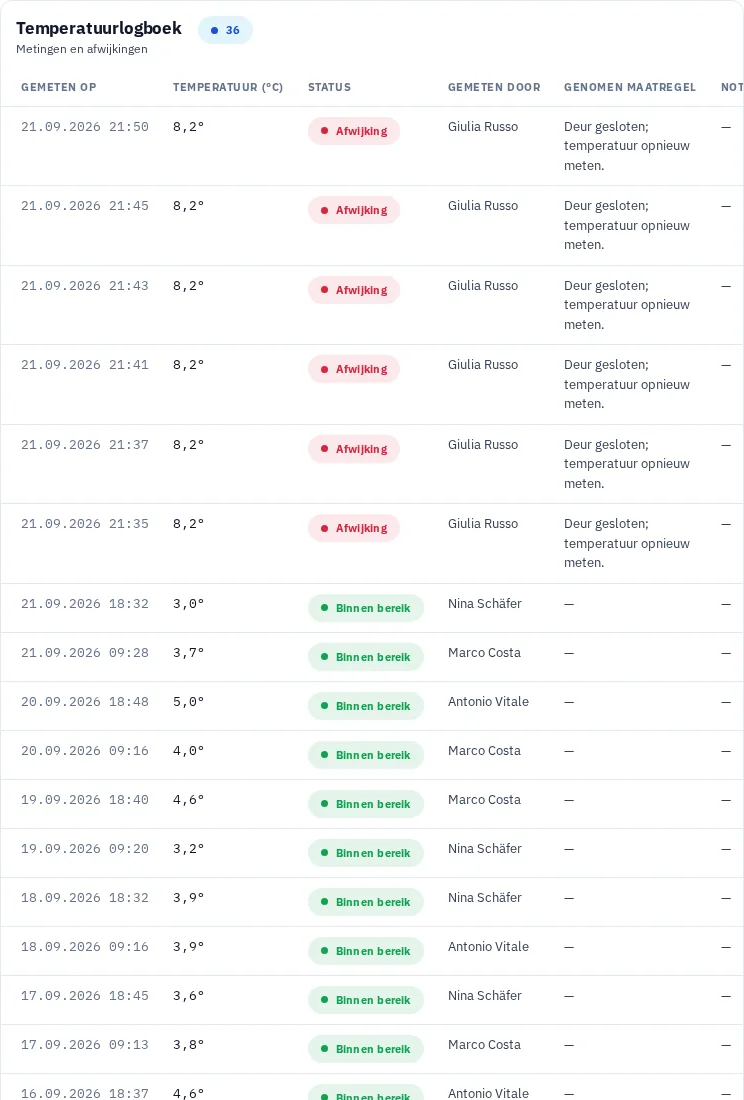Click 'Deur gesloten' measure in the 21:45 row
This screenshot has height=1100, width=744.
pos(627,225)
